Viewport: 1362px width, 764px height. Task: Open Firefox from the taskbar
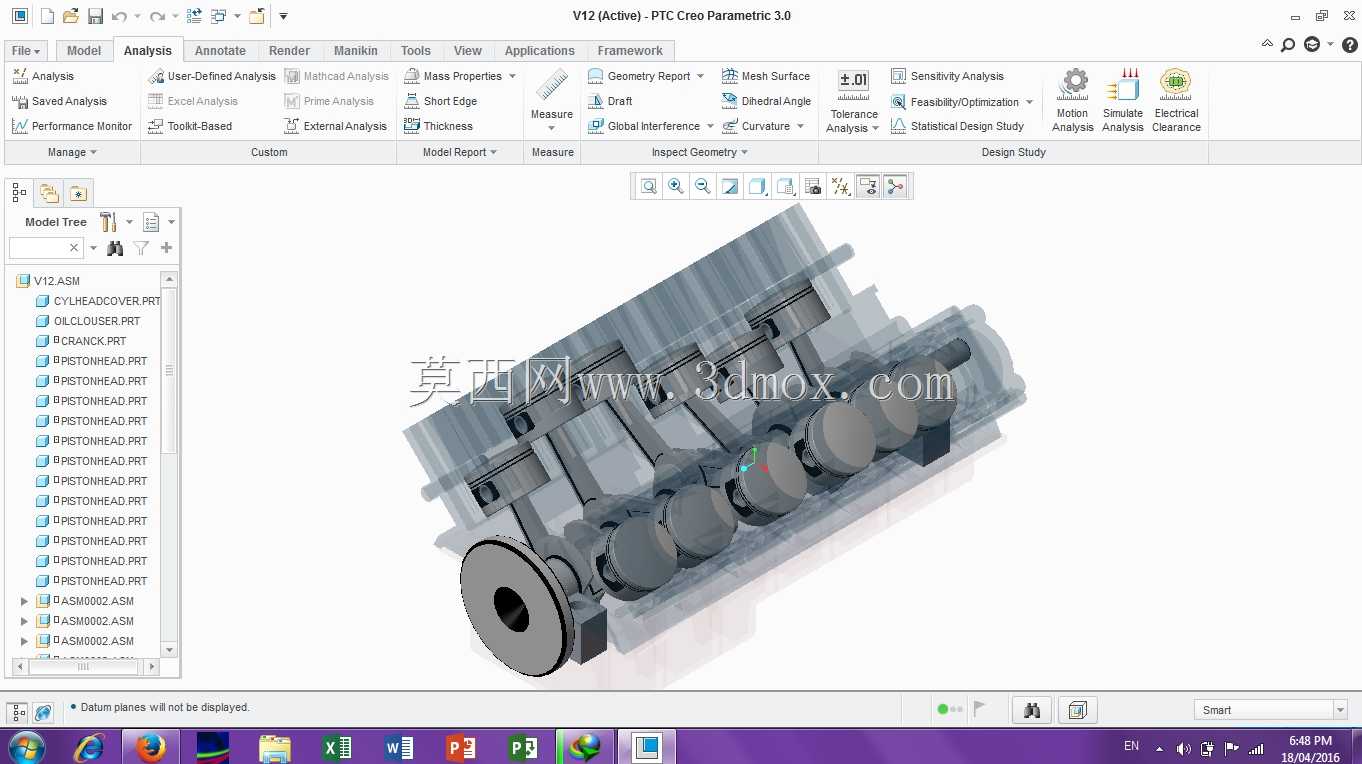[151, 747]
